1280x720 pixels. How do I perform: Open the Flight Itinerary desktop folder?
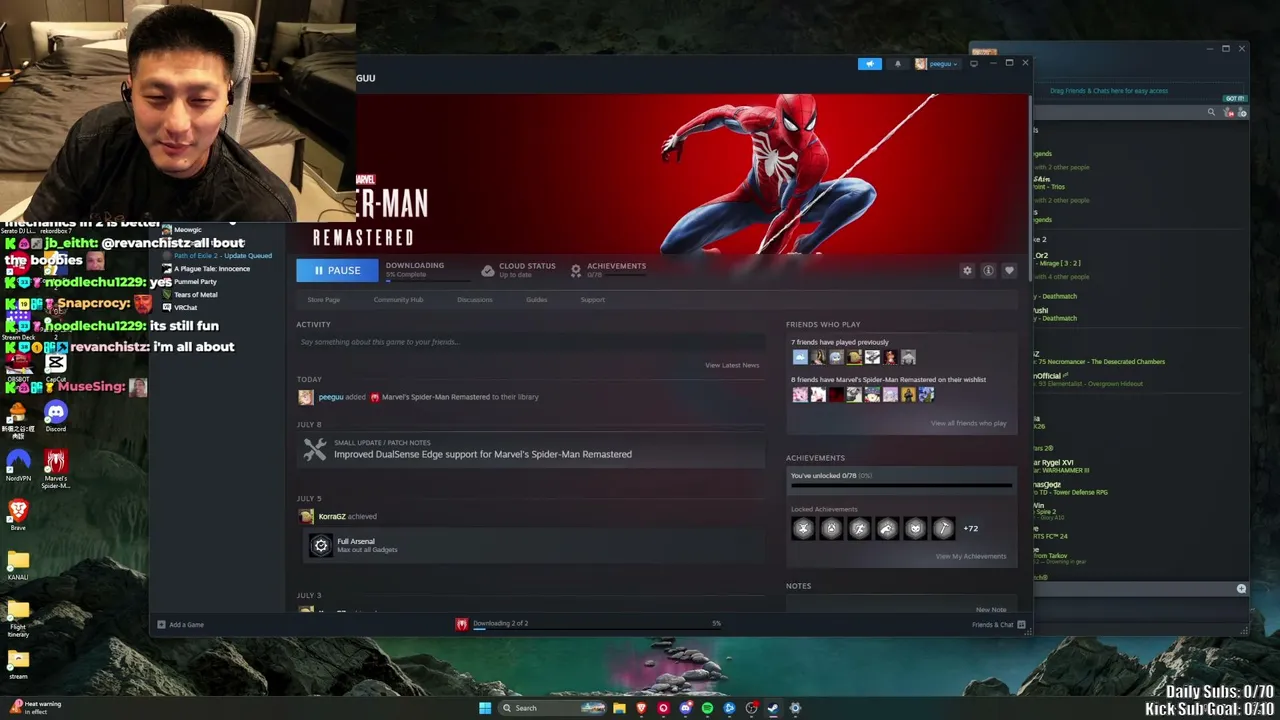pos(18,618)
